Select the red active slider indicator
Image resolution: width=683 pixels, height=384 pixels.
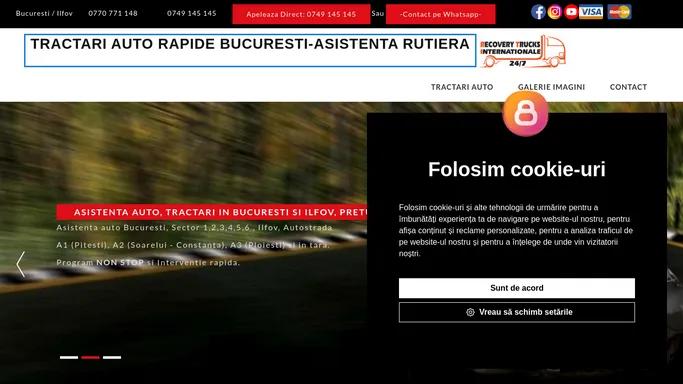pyautogui.click(x=91, y=357)
